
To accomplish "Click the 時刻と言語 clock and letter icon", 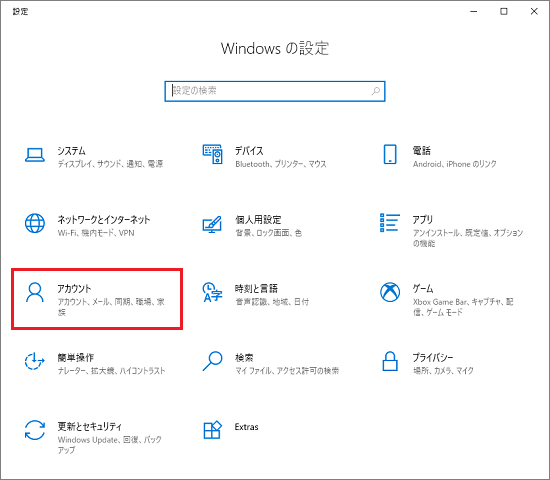I will point(212,292).
